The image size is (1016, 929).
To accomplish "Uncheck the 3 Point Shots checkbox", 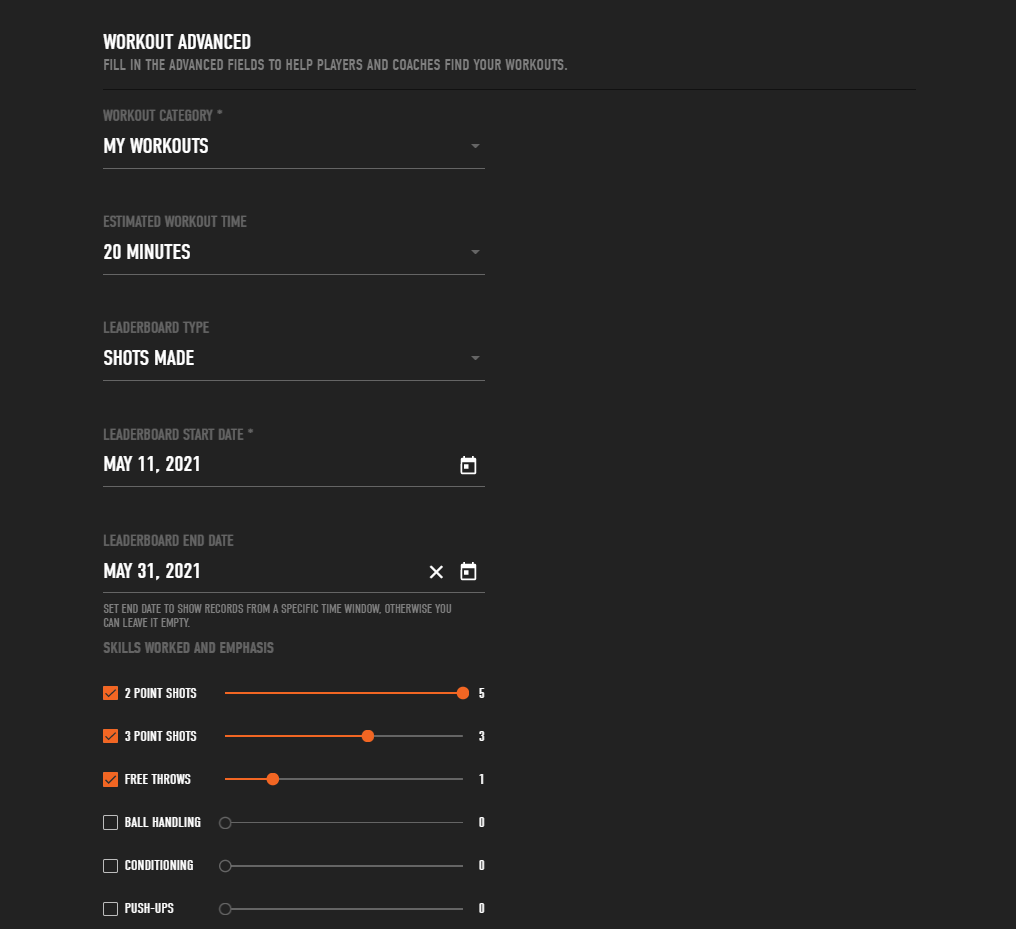I will 110,736.
